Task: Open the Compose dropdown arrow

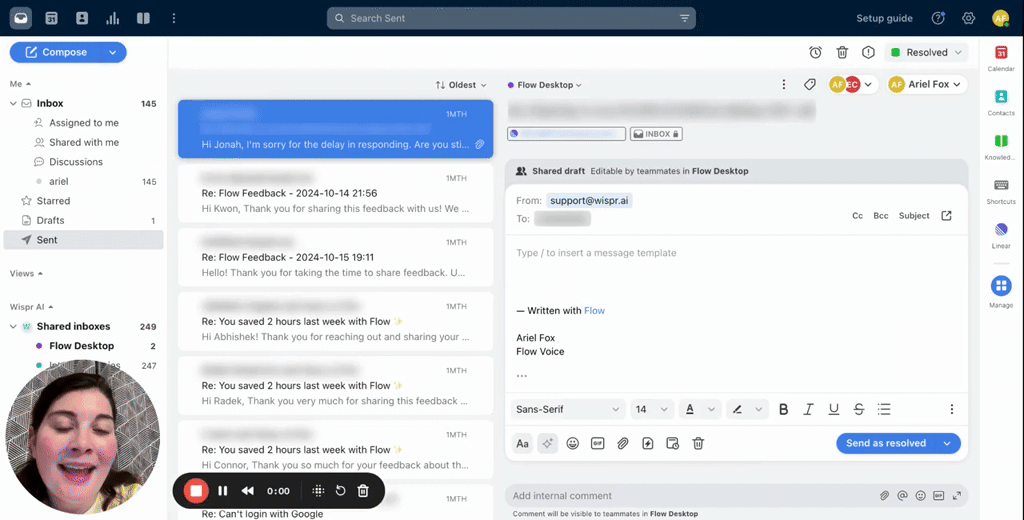Action: tap(112, 52)
